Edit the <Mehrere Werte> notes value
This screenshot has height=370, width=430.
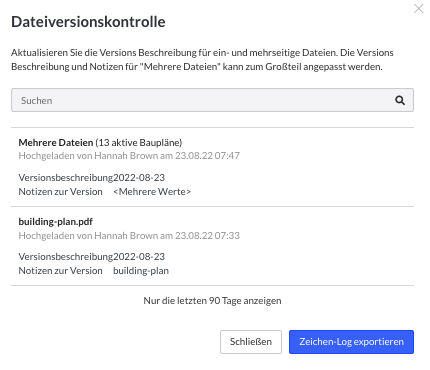[x=152, y=192]
